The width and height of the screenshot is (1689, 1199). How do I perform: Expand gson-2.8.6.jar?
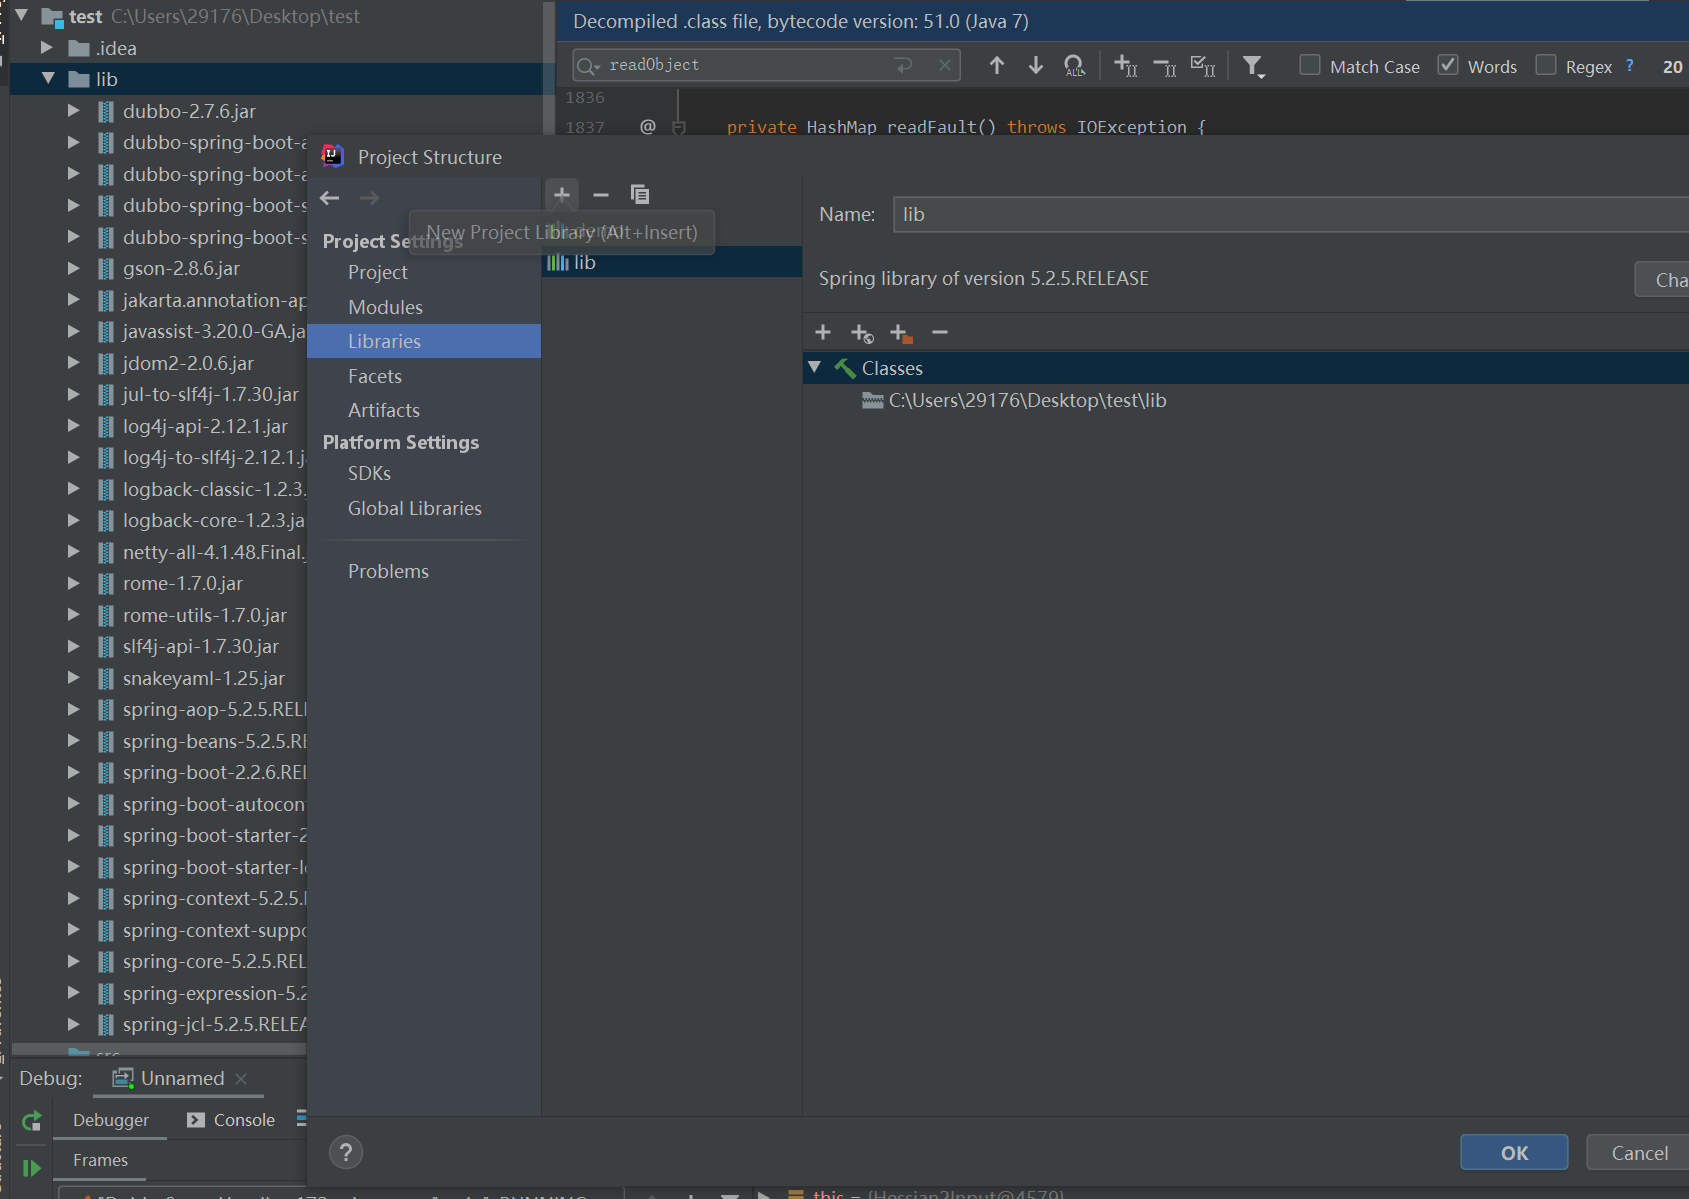[x=73, y=268]
